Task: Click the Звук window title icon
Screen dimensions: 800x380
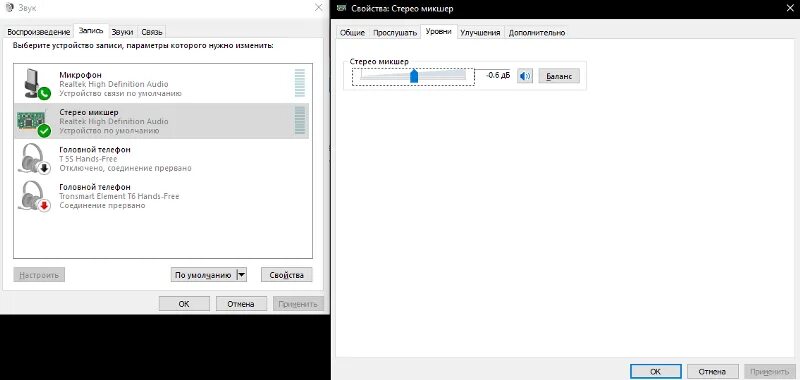Action: coord(9,8)
